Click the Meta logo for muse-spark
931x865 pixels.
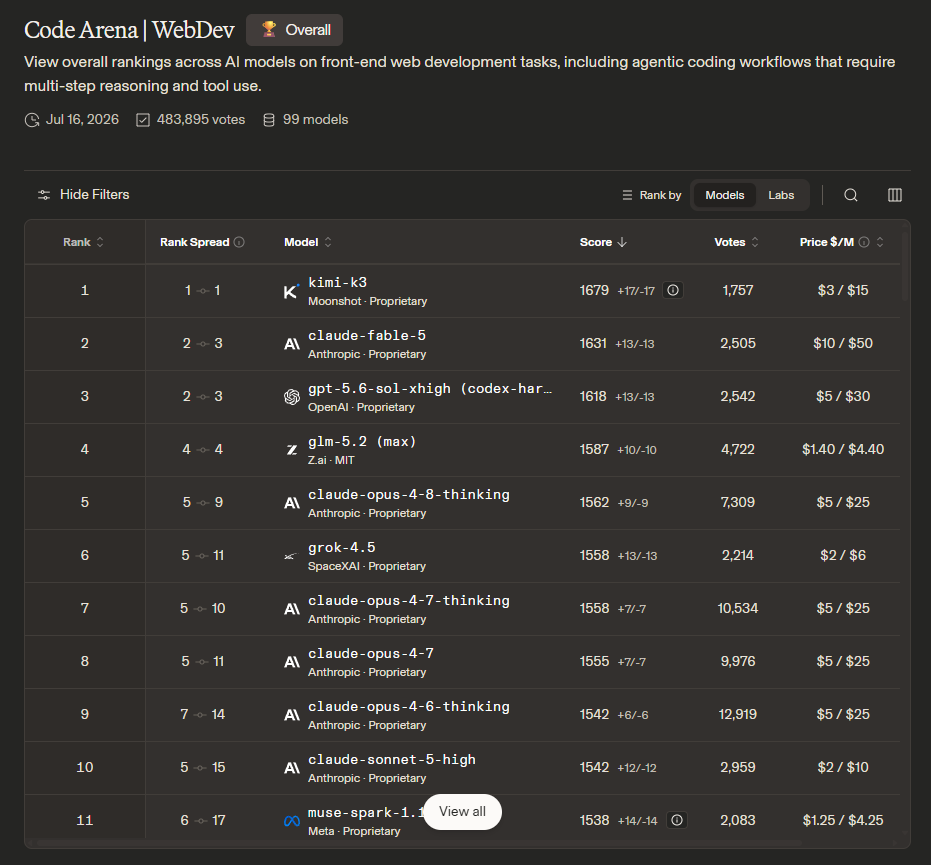pos(292,821)
